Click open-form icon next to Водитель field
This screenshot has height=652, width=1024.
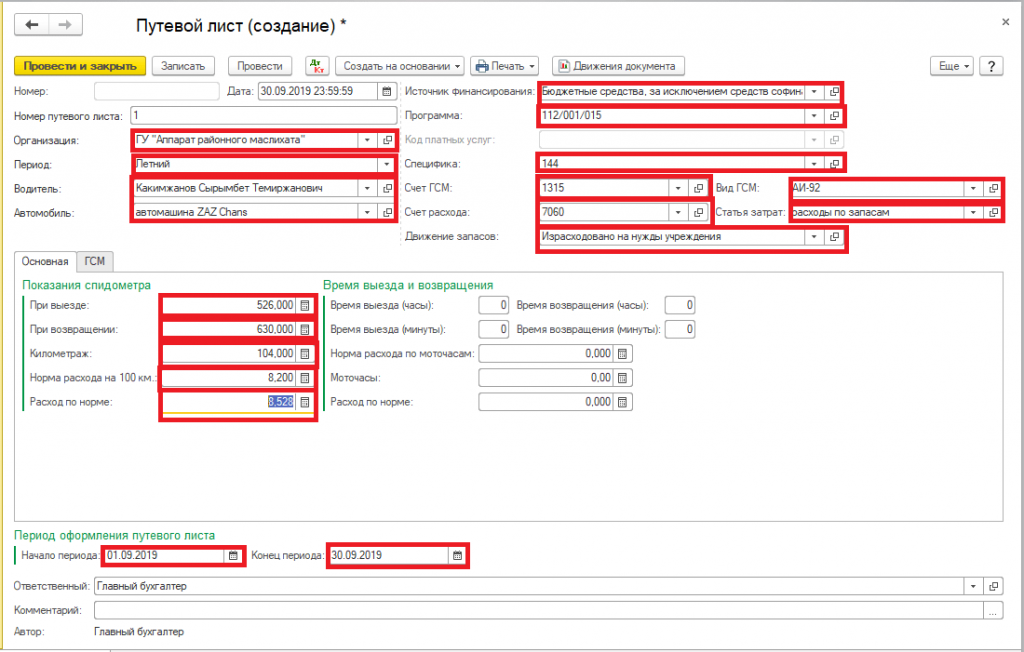387,188
